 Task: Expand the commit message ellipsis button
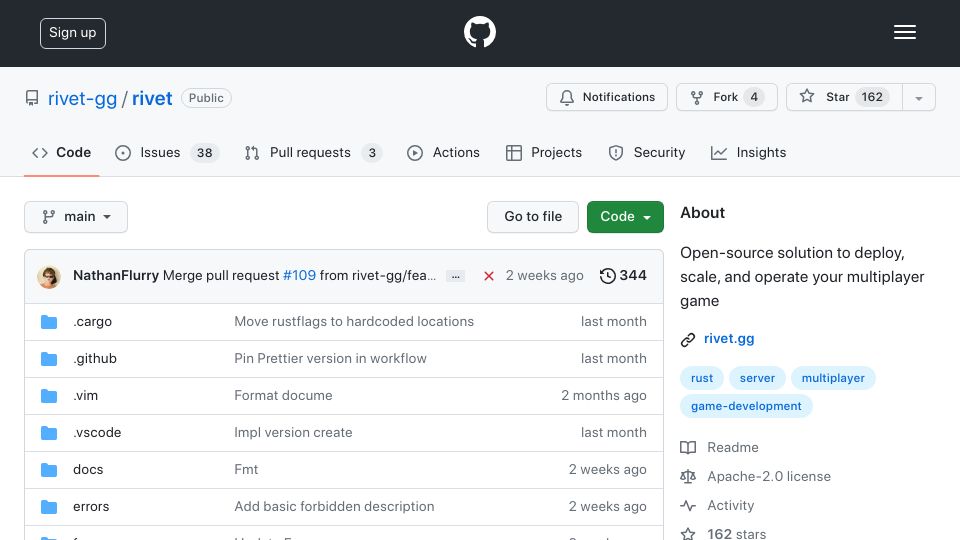456,276
